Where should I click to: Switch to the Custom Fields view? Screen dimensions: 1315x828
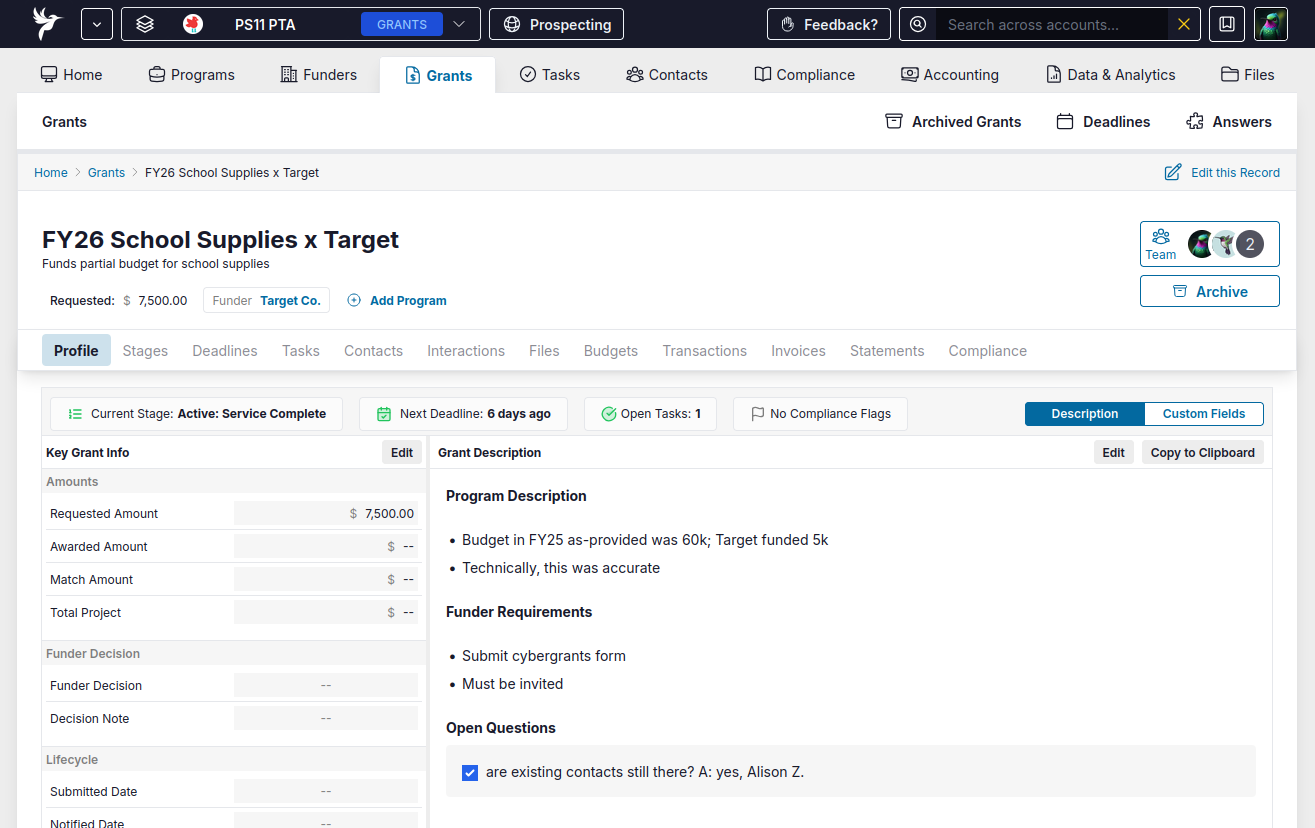tap(1203, 414)
